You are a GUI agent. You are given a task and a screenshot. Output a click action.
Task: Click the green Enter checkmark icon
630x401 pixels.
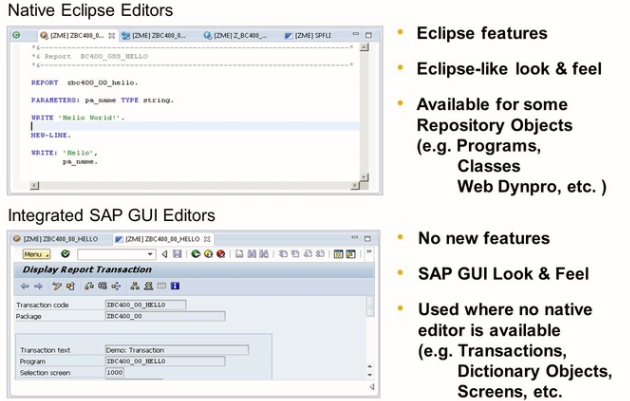[66, 254]
